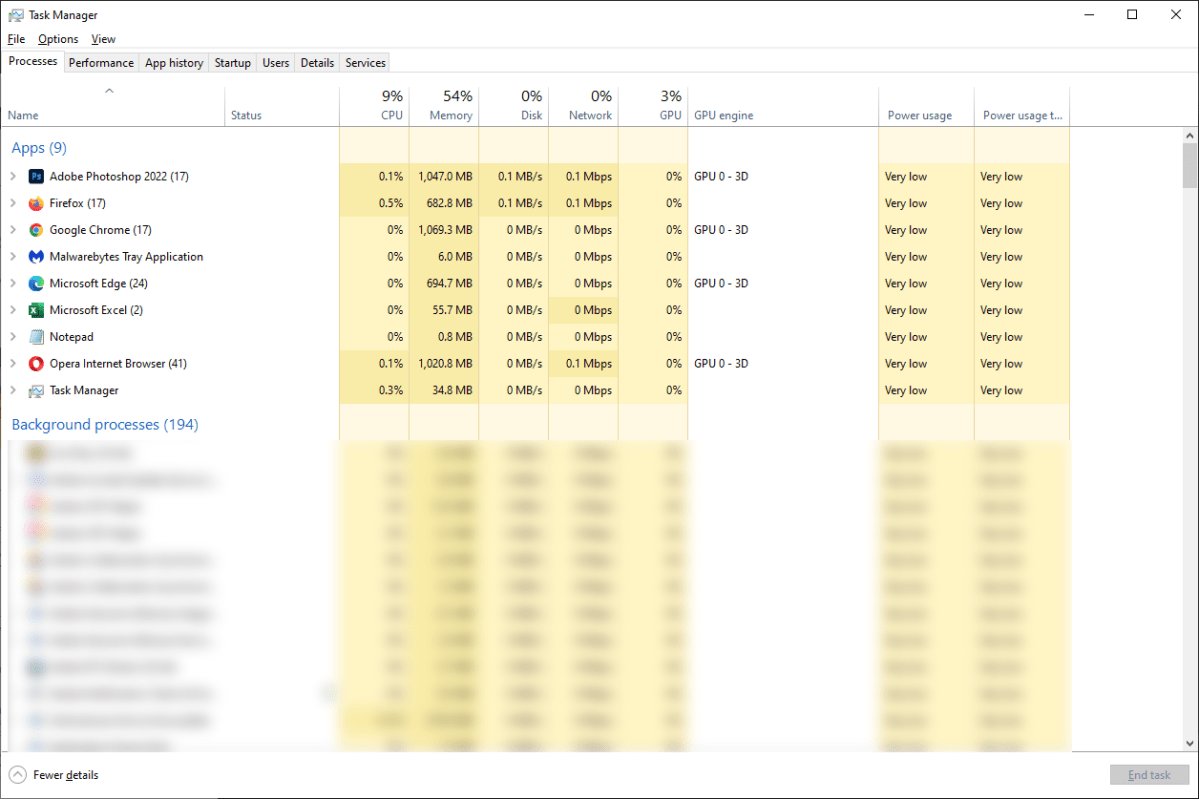
Task: Sort processes by Memory column
Action: tap(444, 106)
